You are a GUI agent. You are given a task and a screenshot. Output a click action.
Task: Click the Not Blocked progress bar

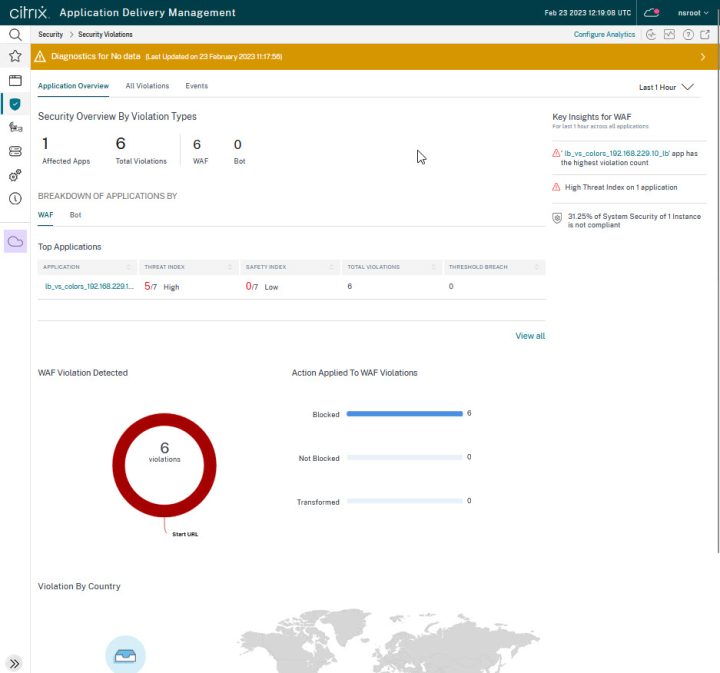[x=405, y=457]
